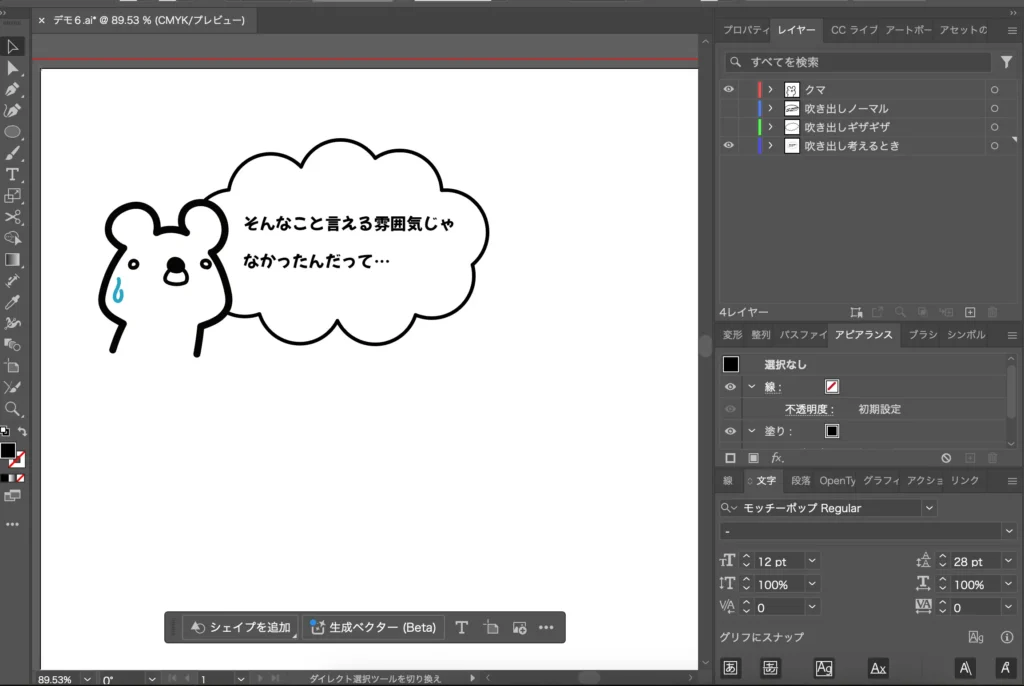
Task: Toggle the 塗り visibility in the Appearance panel
Action: coord(730,431)
